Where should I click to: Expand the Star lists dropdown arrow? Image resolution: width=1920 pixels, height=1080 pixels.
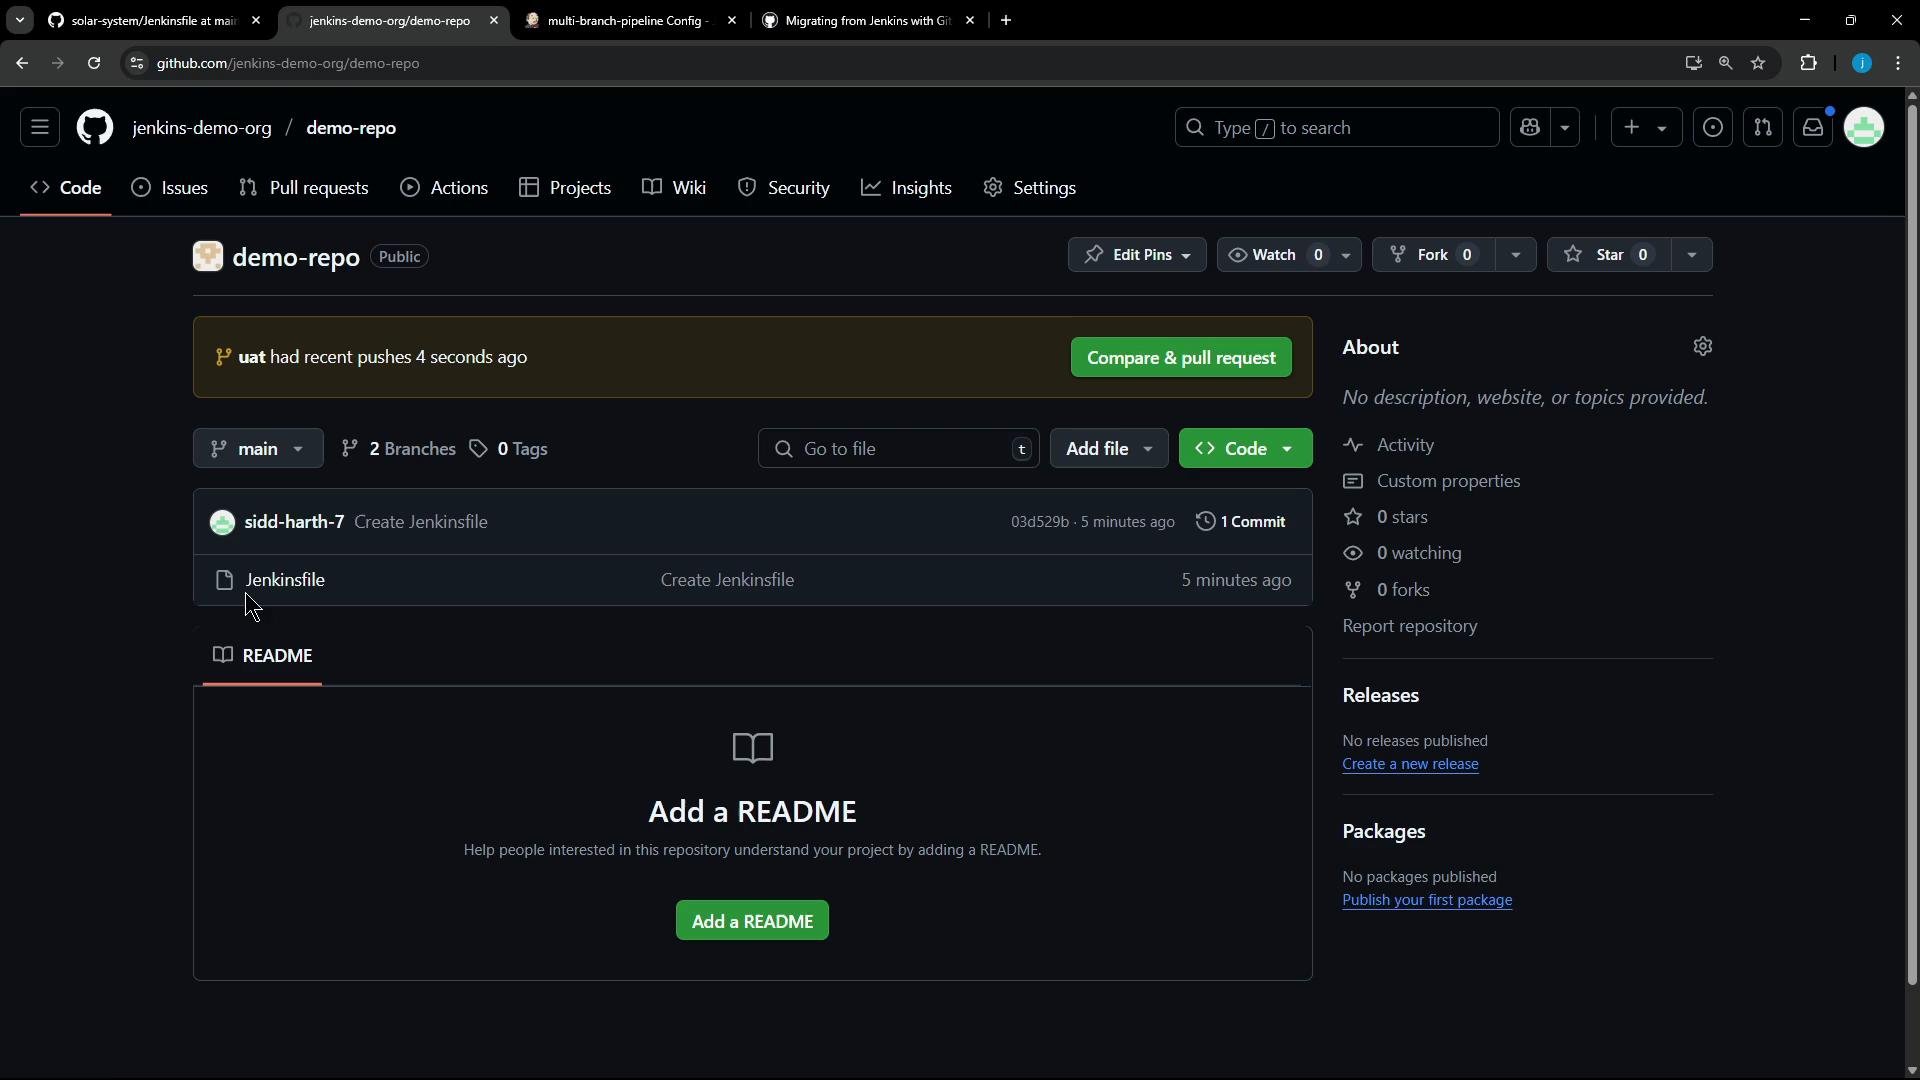[x=1692, y=255]
